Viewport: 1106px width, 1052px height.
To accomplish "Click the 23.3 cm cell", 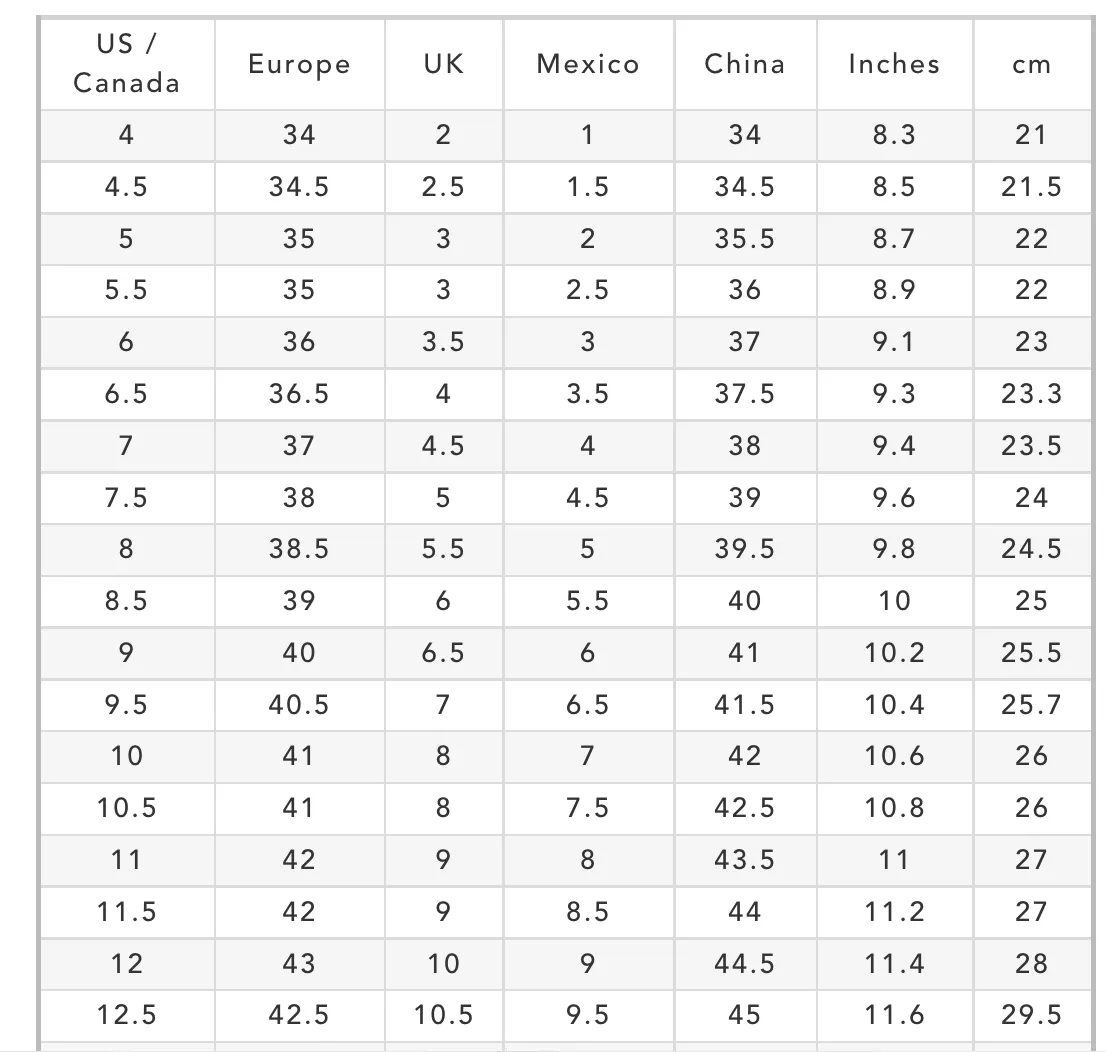I will click(1032, 394).
